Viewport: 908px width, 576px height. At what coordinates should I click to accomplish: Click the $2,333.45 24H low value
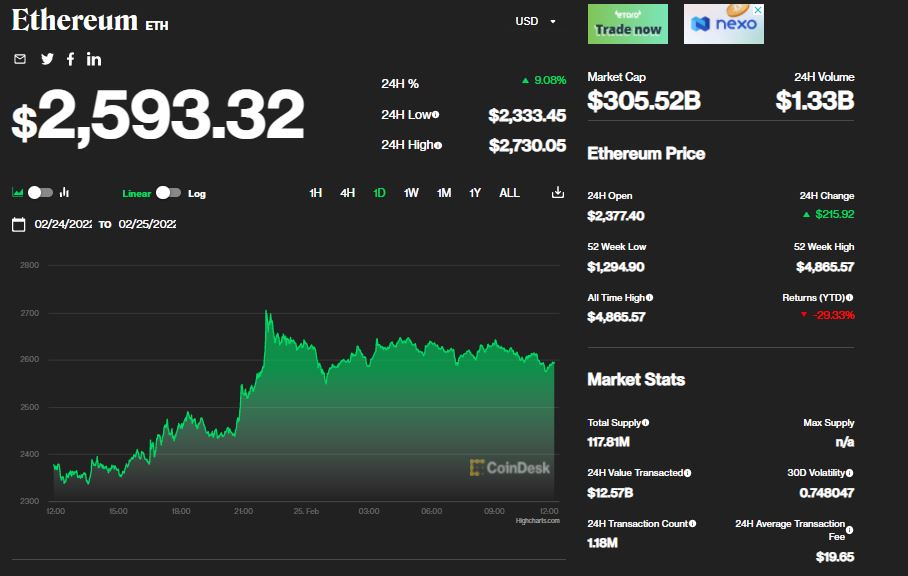(x=527, y=115)
